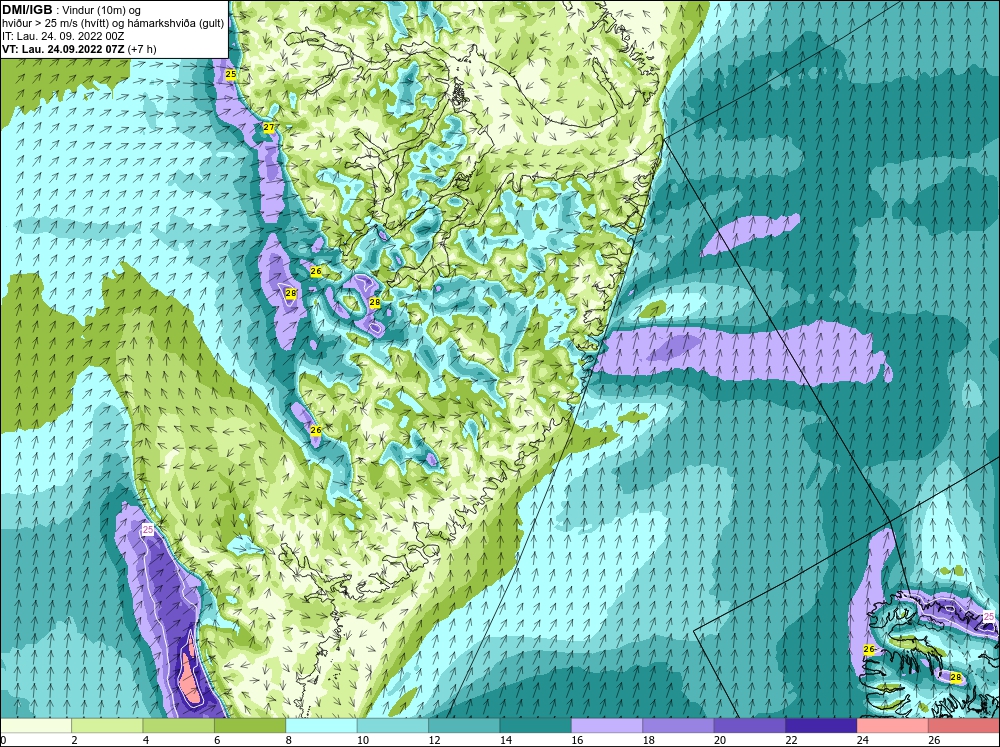Click the "Vindur (10m) og" header text
Viewport: 1000px width, 747px height.
click(102, 11)
